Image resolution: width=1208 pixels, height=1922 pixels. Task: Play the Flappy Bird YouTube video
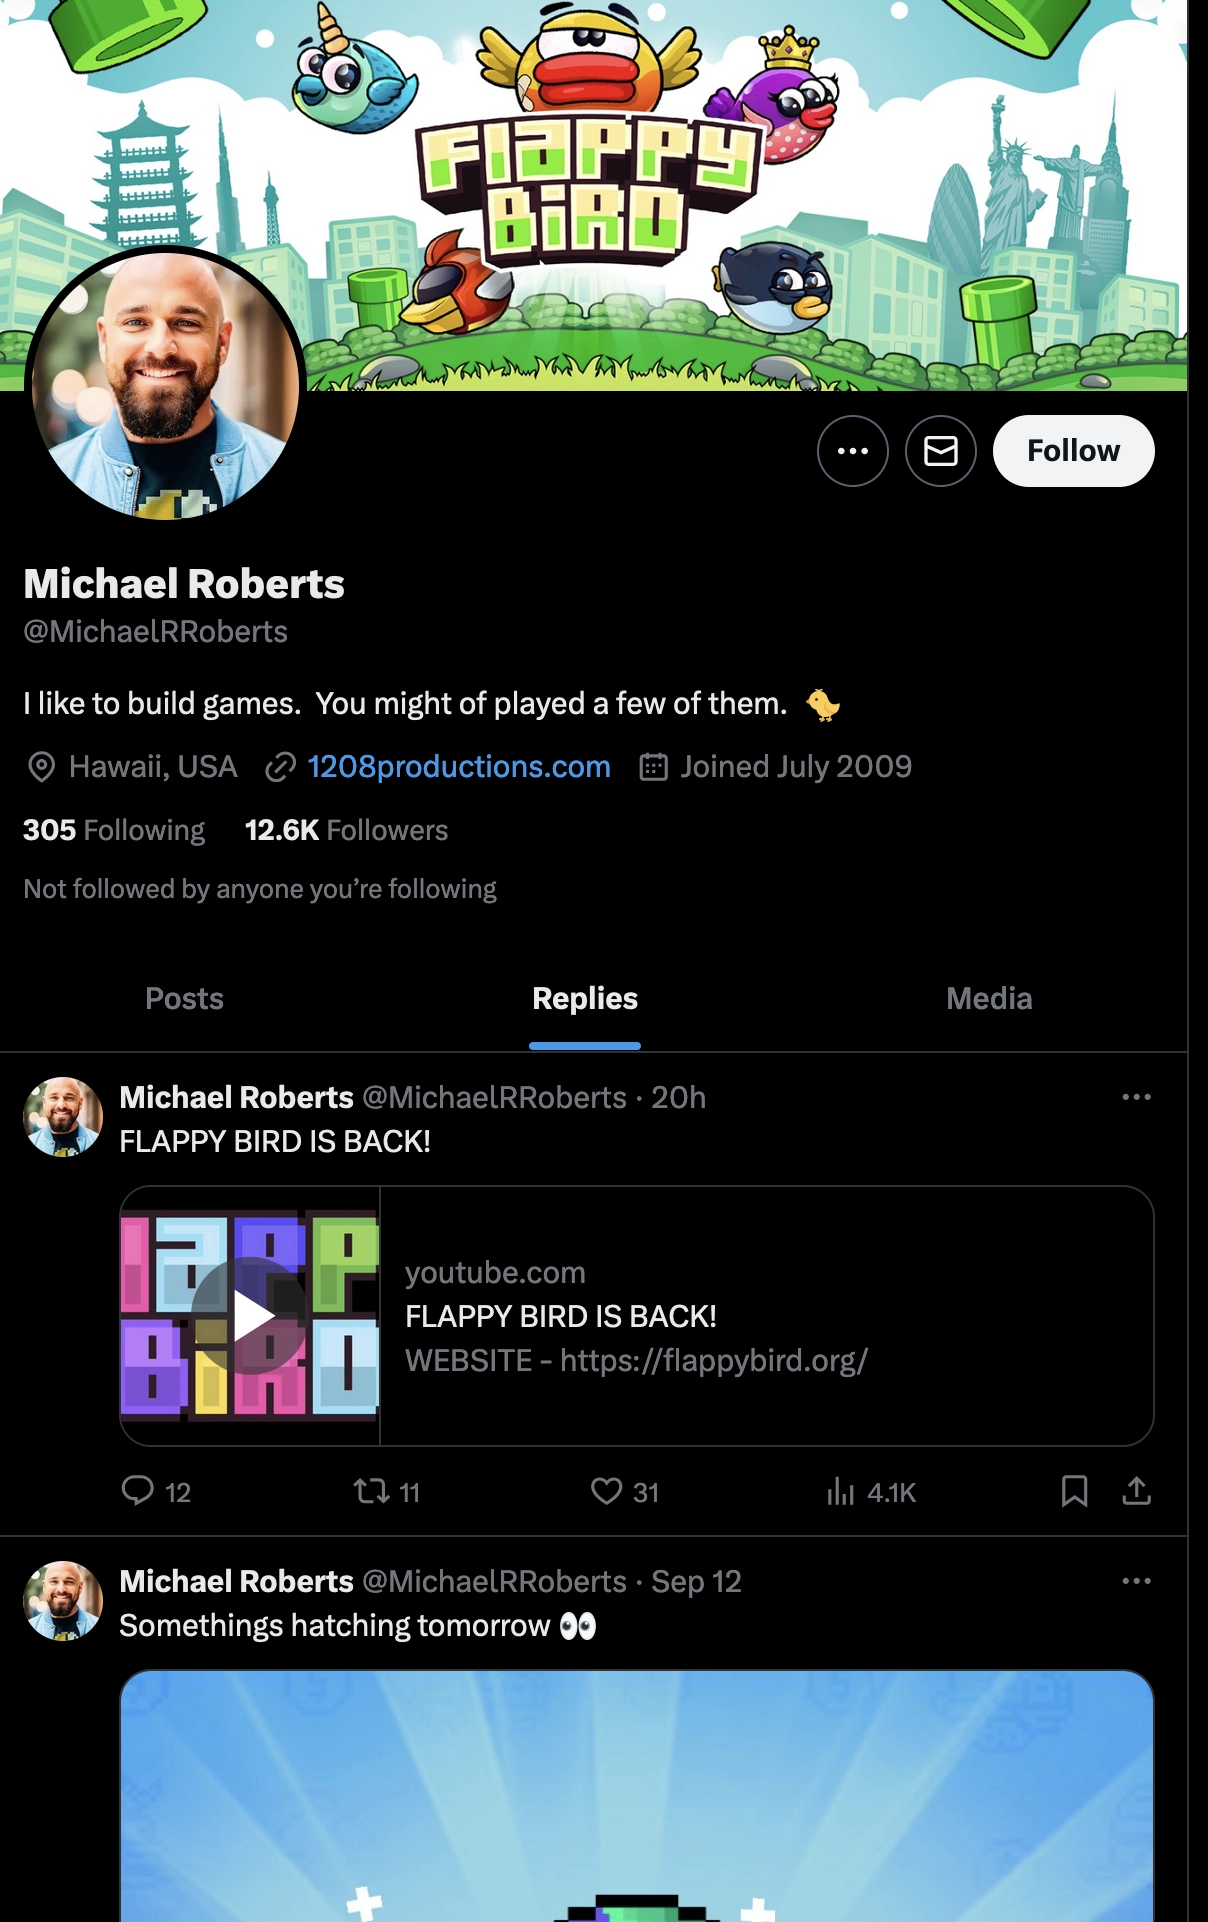point(250,1316)
